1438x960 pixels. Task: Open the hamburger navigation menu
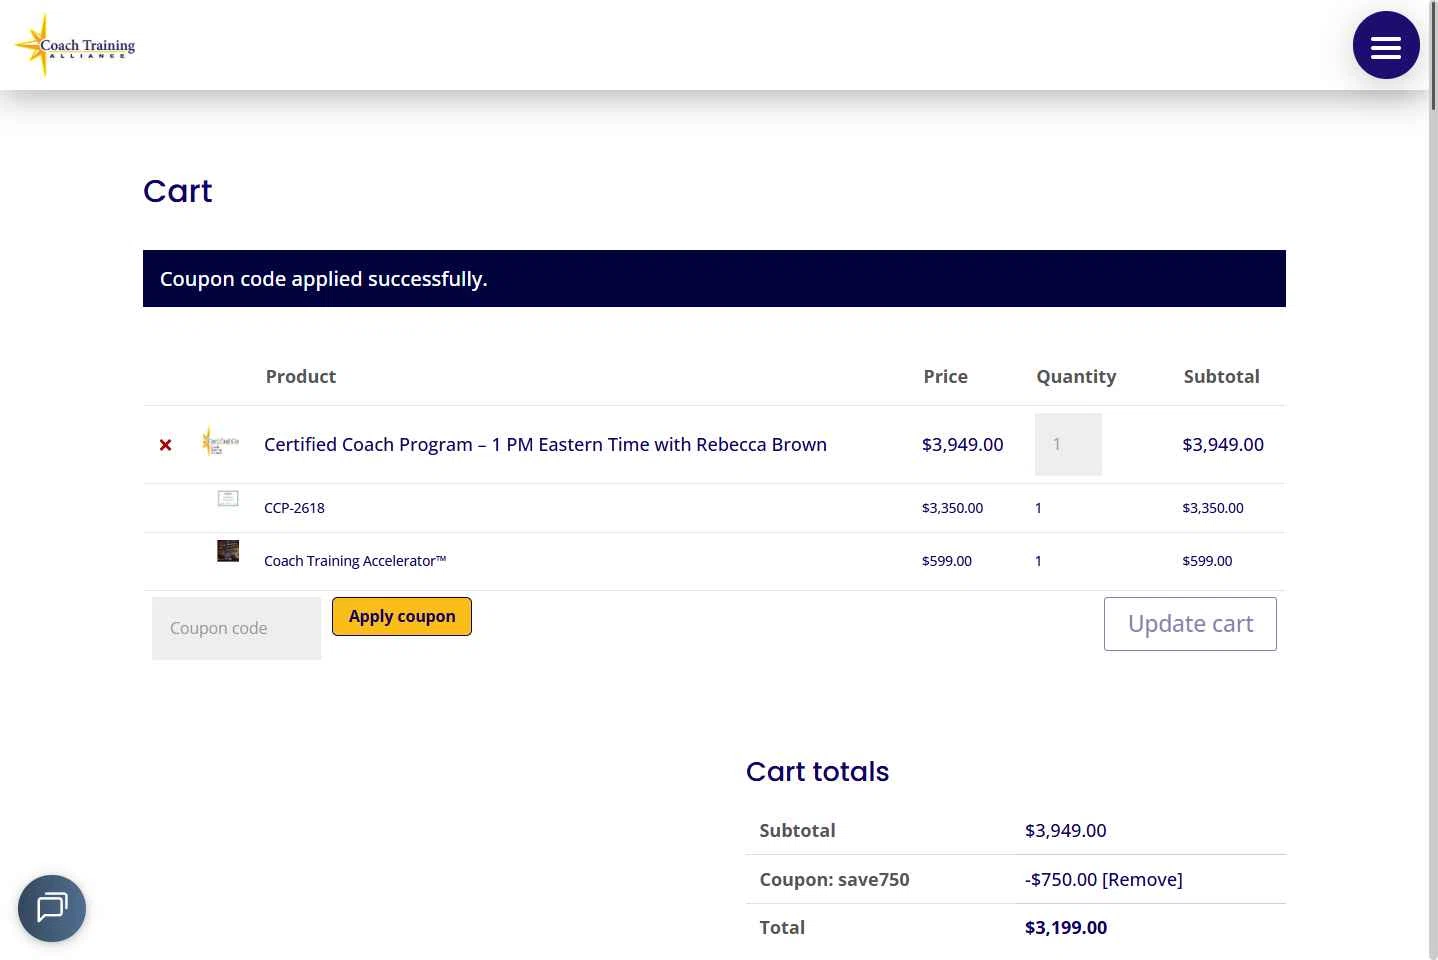point(1386,45)
